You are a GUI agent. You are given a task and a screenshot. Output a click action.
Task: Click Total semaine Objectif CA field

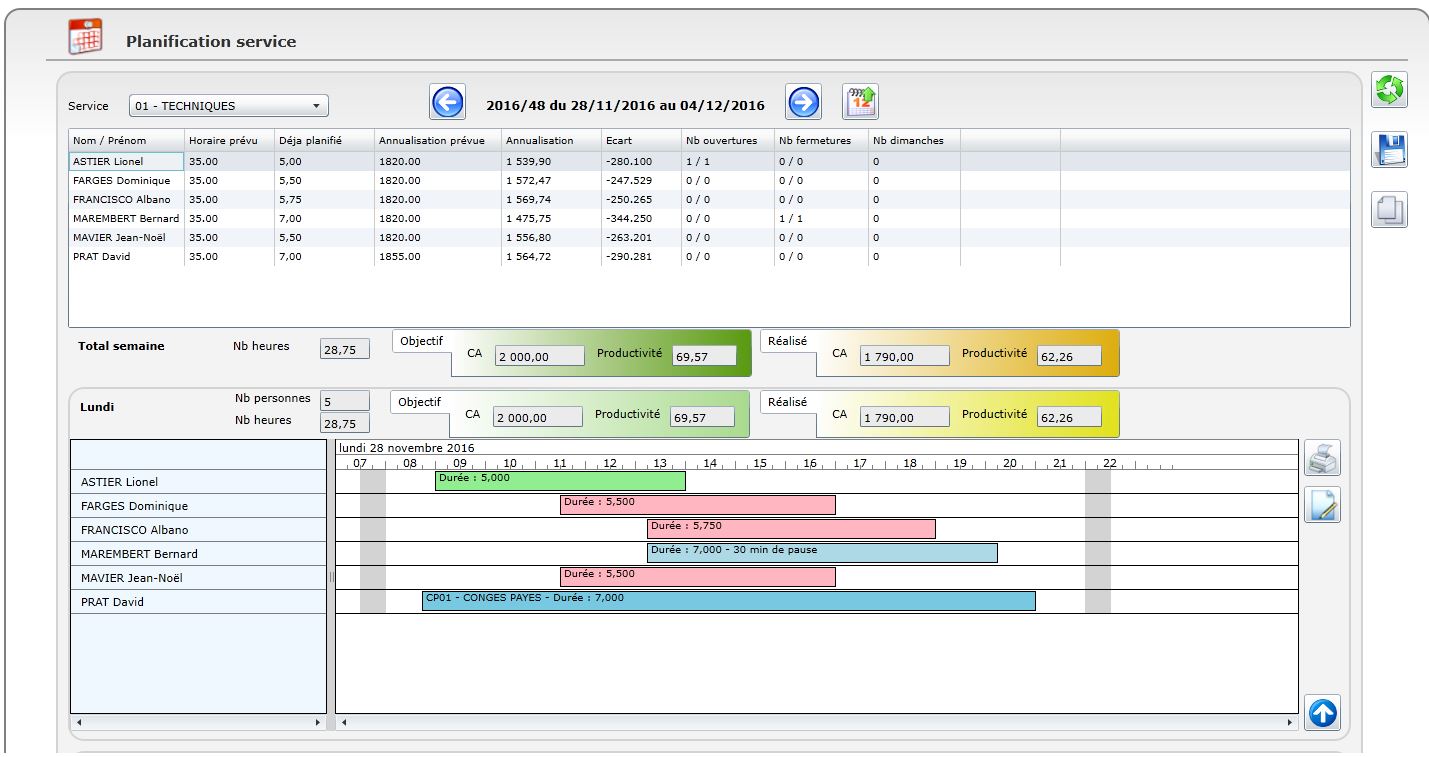tap(539, 356)
